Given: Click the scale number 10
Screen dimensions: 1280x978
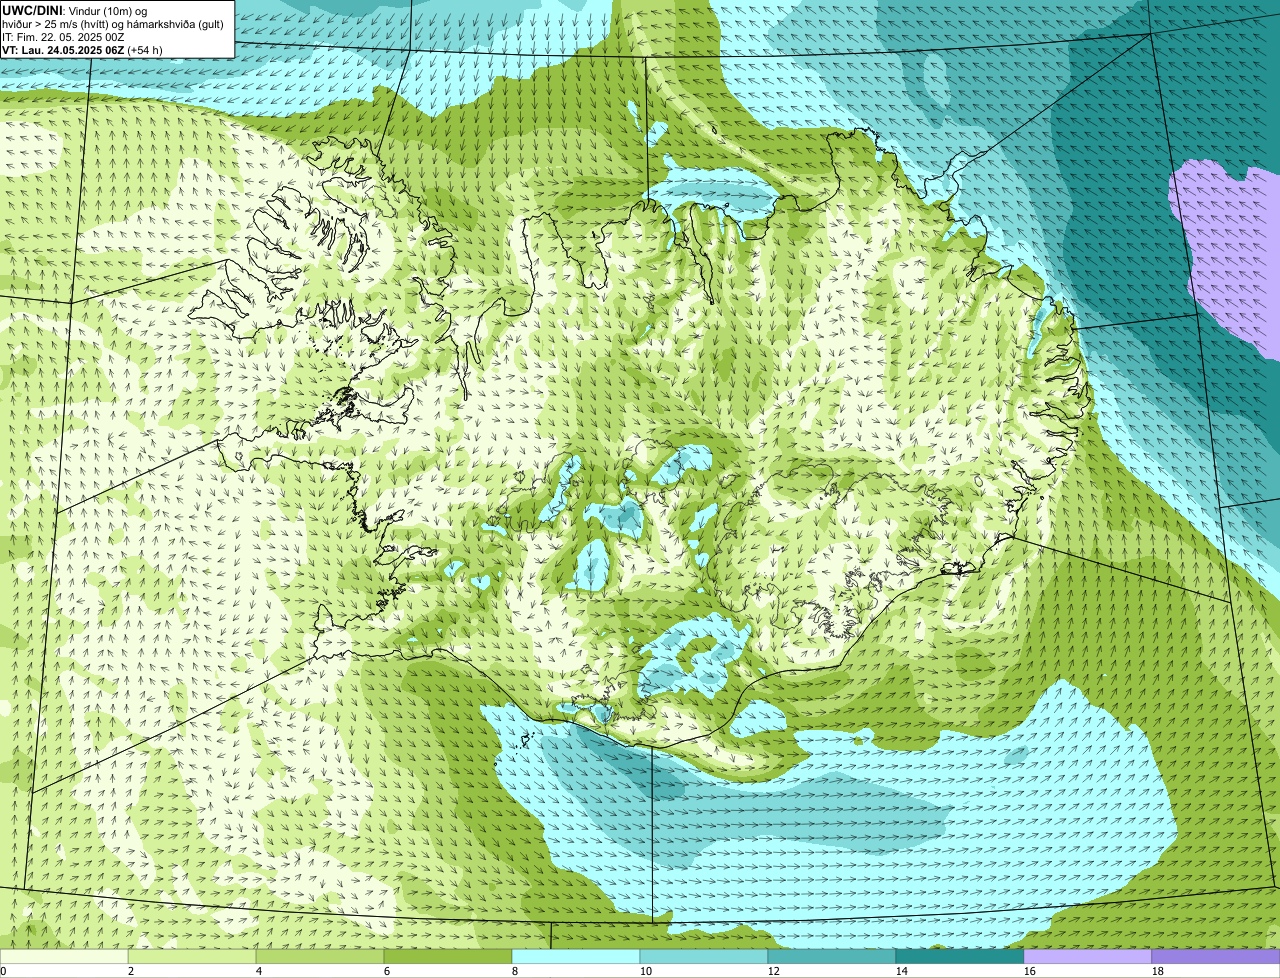Looking at the screenshot, I should coord(646,971).
